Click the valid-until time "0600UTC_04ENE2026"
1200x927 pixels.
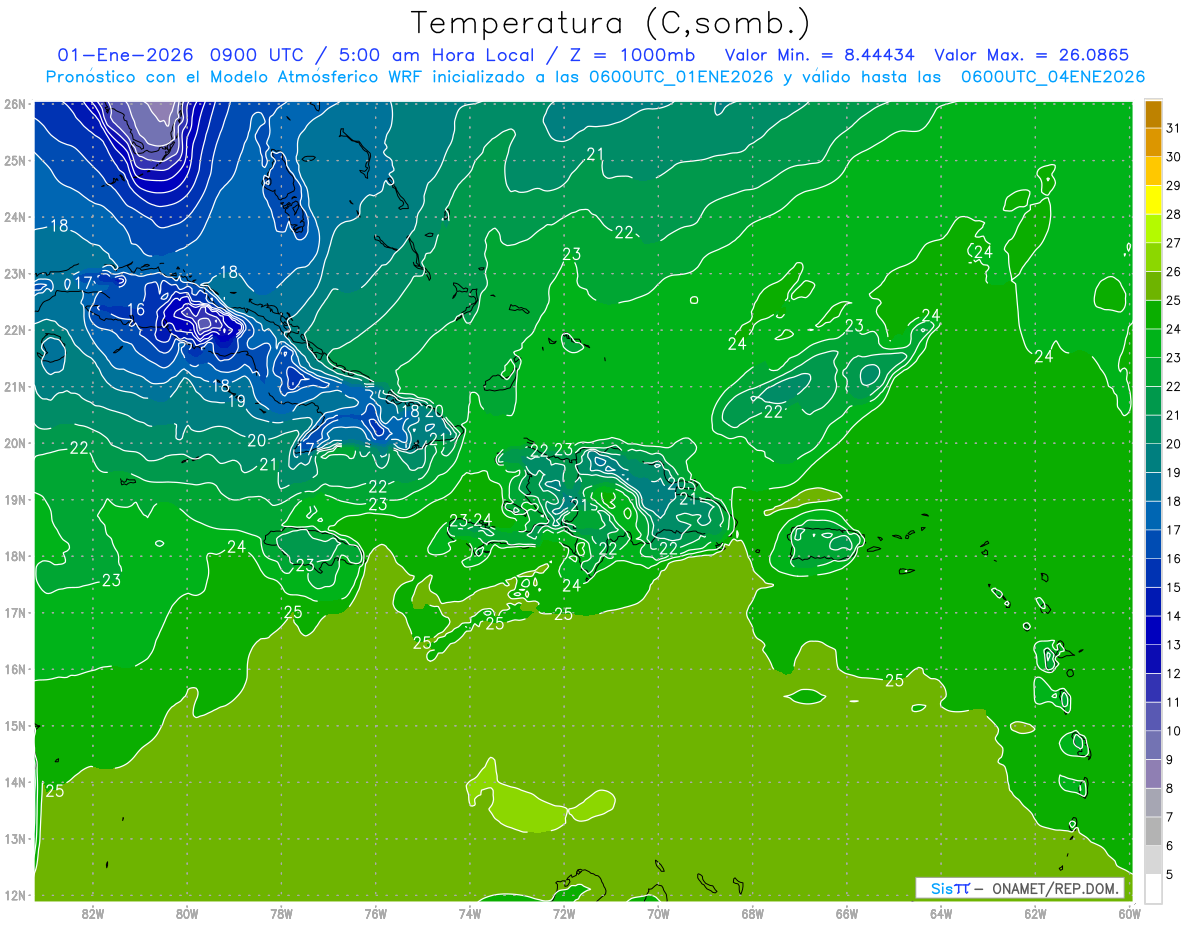point(1052,77)
